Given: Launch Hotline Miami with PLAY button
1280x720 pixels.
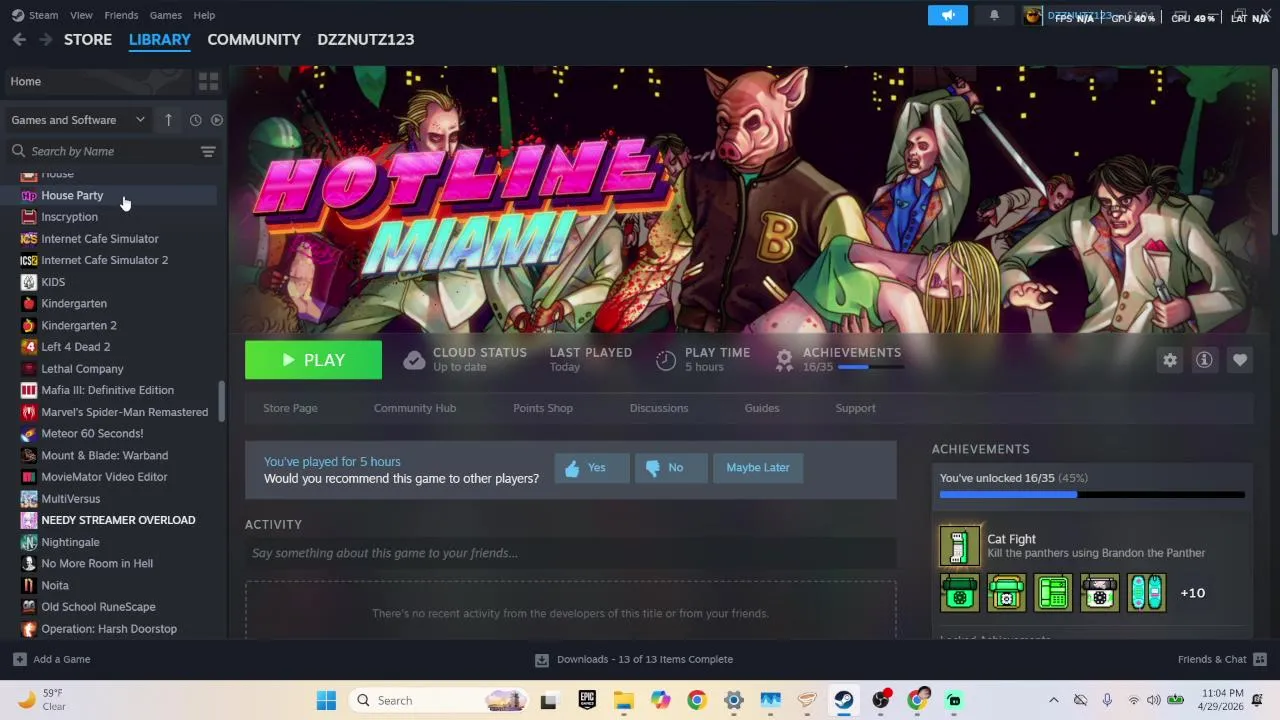Looking at the screenshot, I should pos(313,360).
